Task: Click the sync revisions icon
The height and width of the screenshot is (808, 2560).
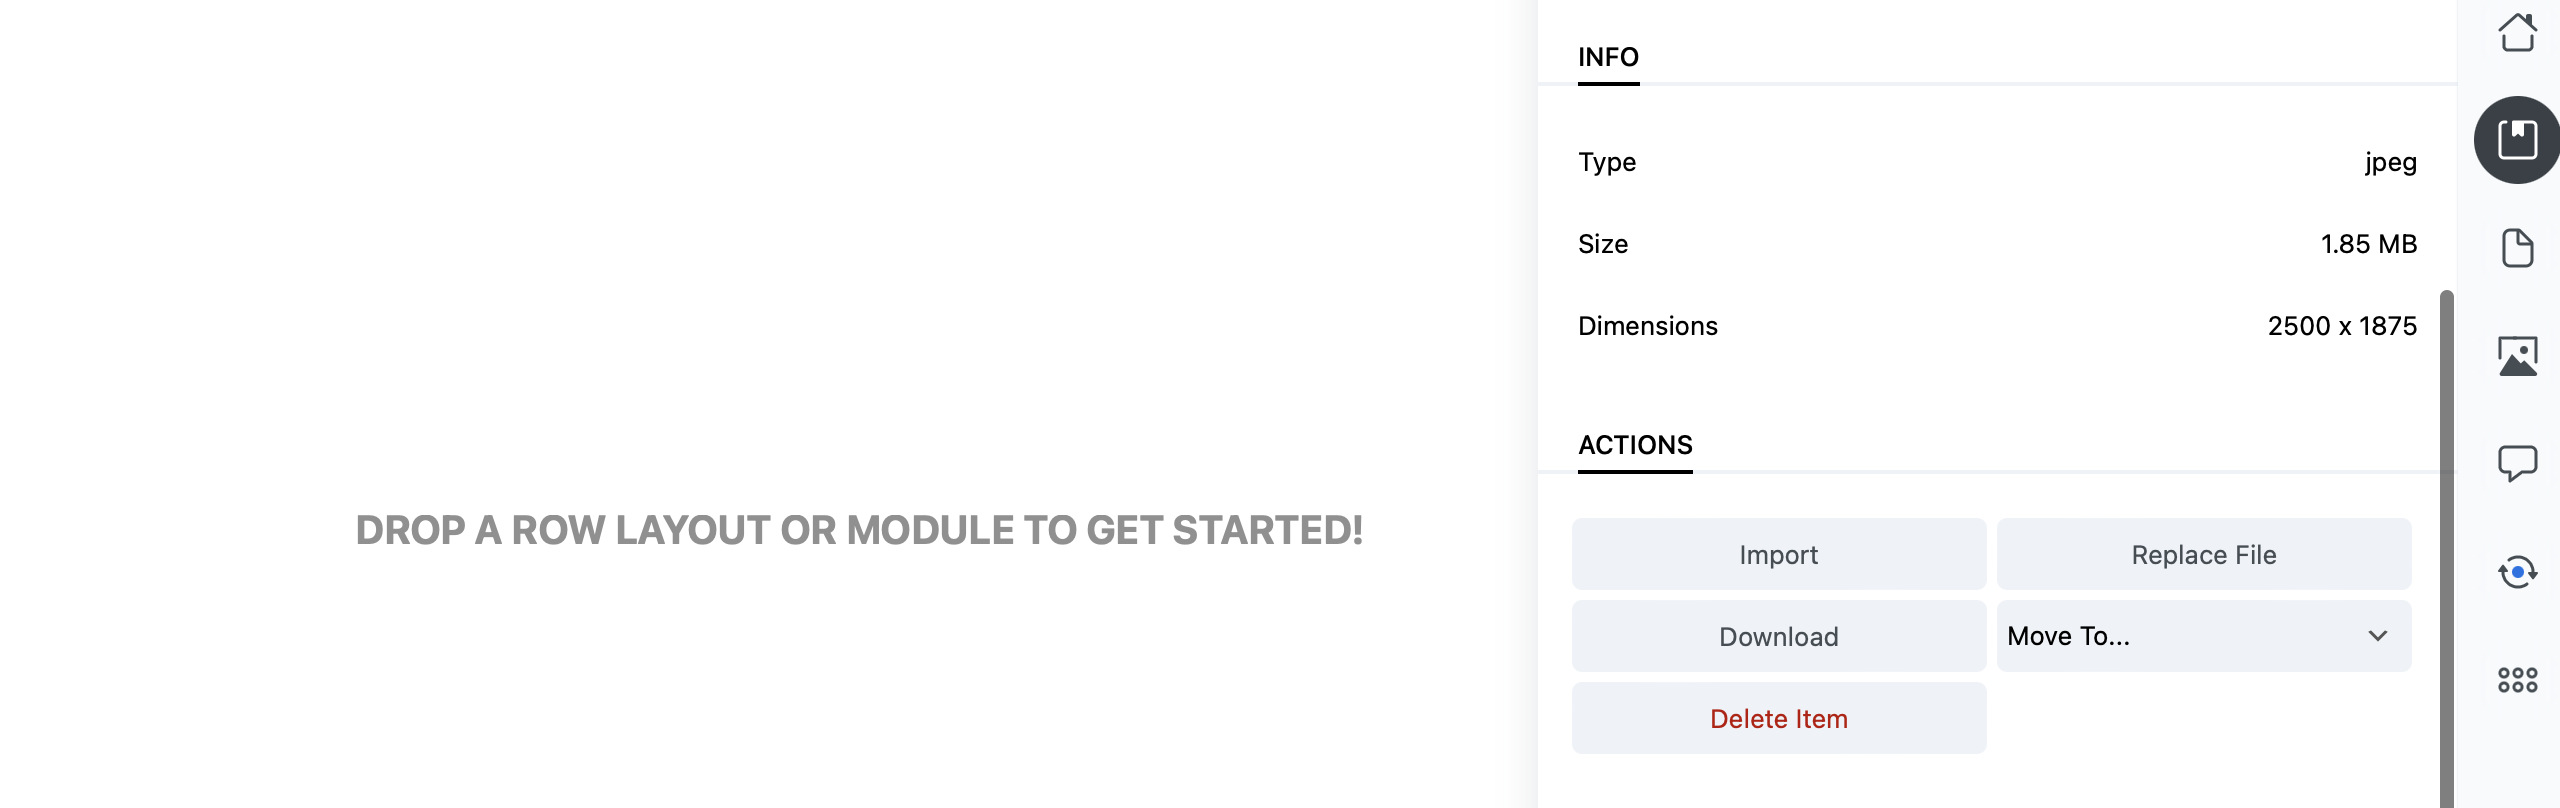Action: point(2517,572)
